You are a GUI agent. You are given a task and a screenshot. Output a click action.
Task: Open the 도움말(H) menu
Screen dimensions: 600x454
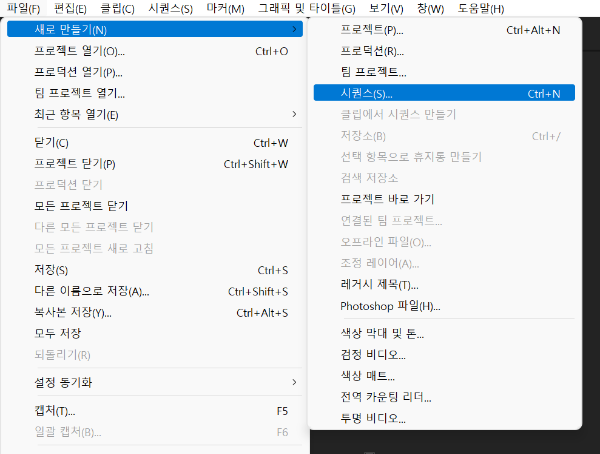[481, 8]
